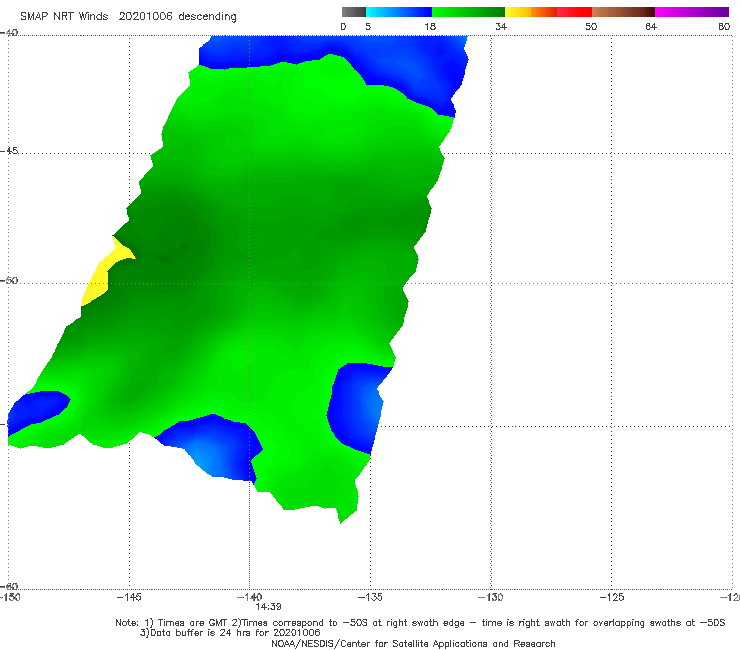
Task: Click the gray 0–5 segment of color bar
Action: pyautogui.click(x=353, y=12)
